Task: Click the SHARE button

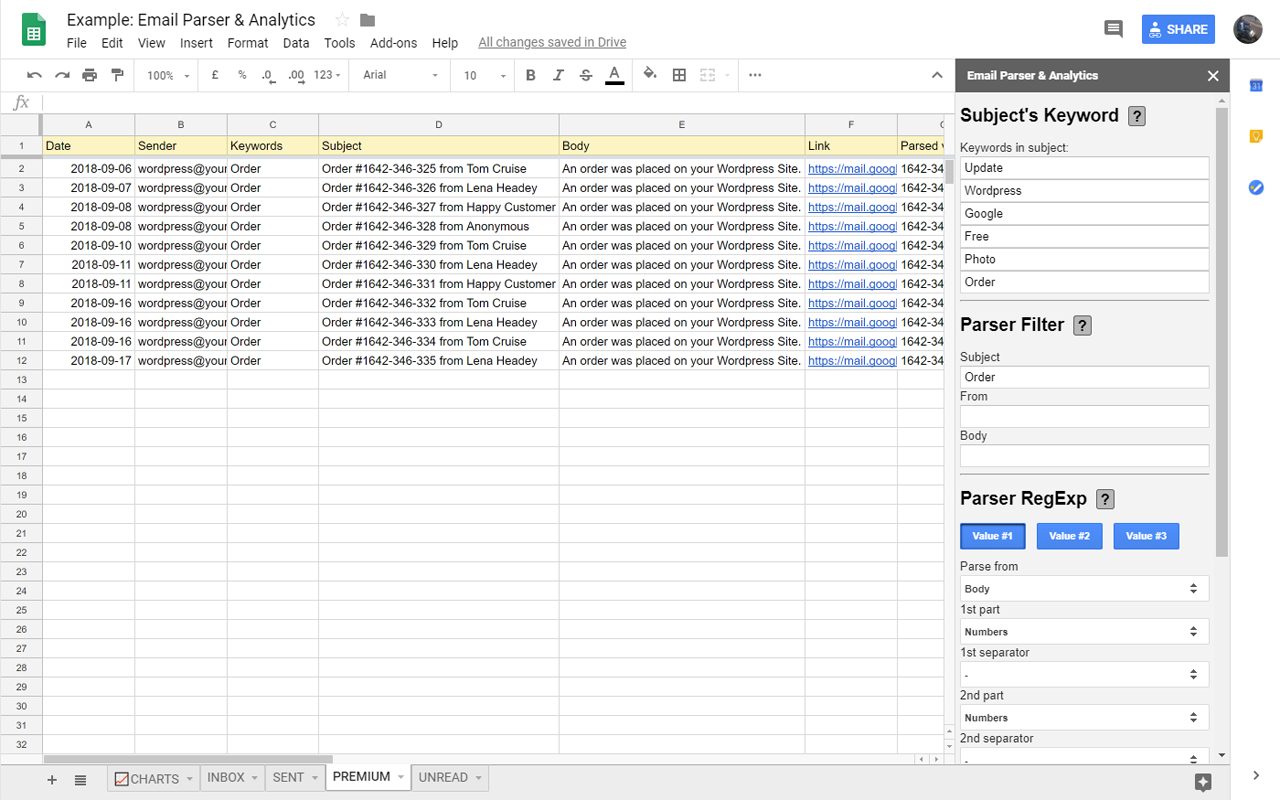Action: tap(1178, 29)
